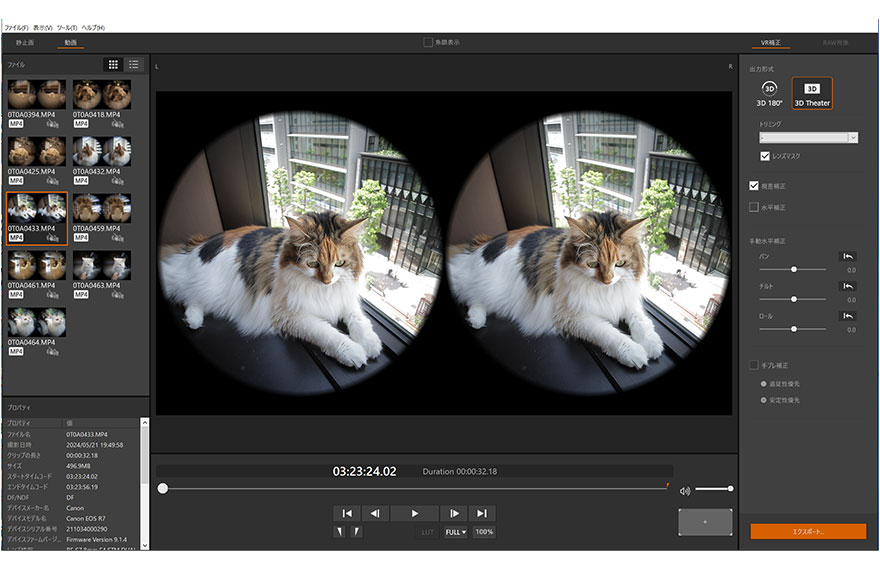Viewport: 880px width, 570px height.
Task: Reset the パン (pan) value
Action: (x=848, y=257)
